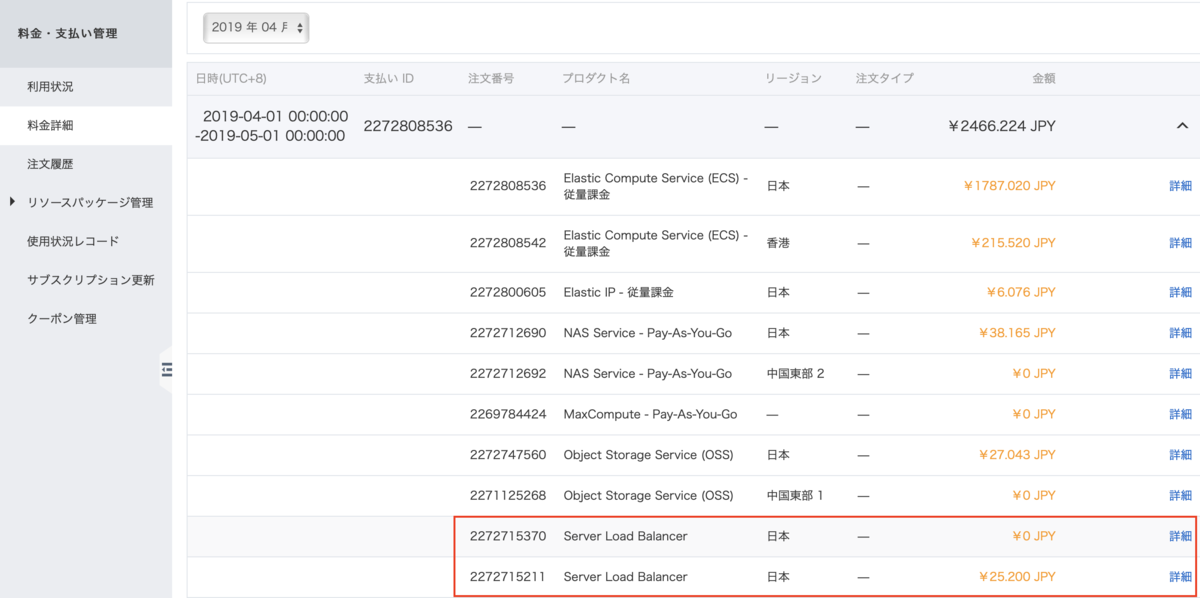Screen dimensions: 1200x598
Task: Click order number 2272715370
Action: pyautogui.click(x=508, y=536)
